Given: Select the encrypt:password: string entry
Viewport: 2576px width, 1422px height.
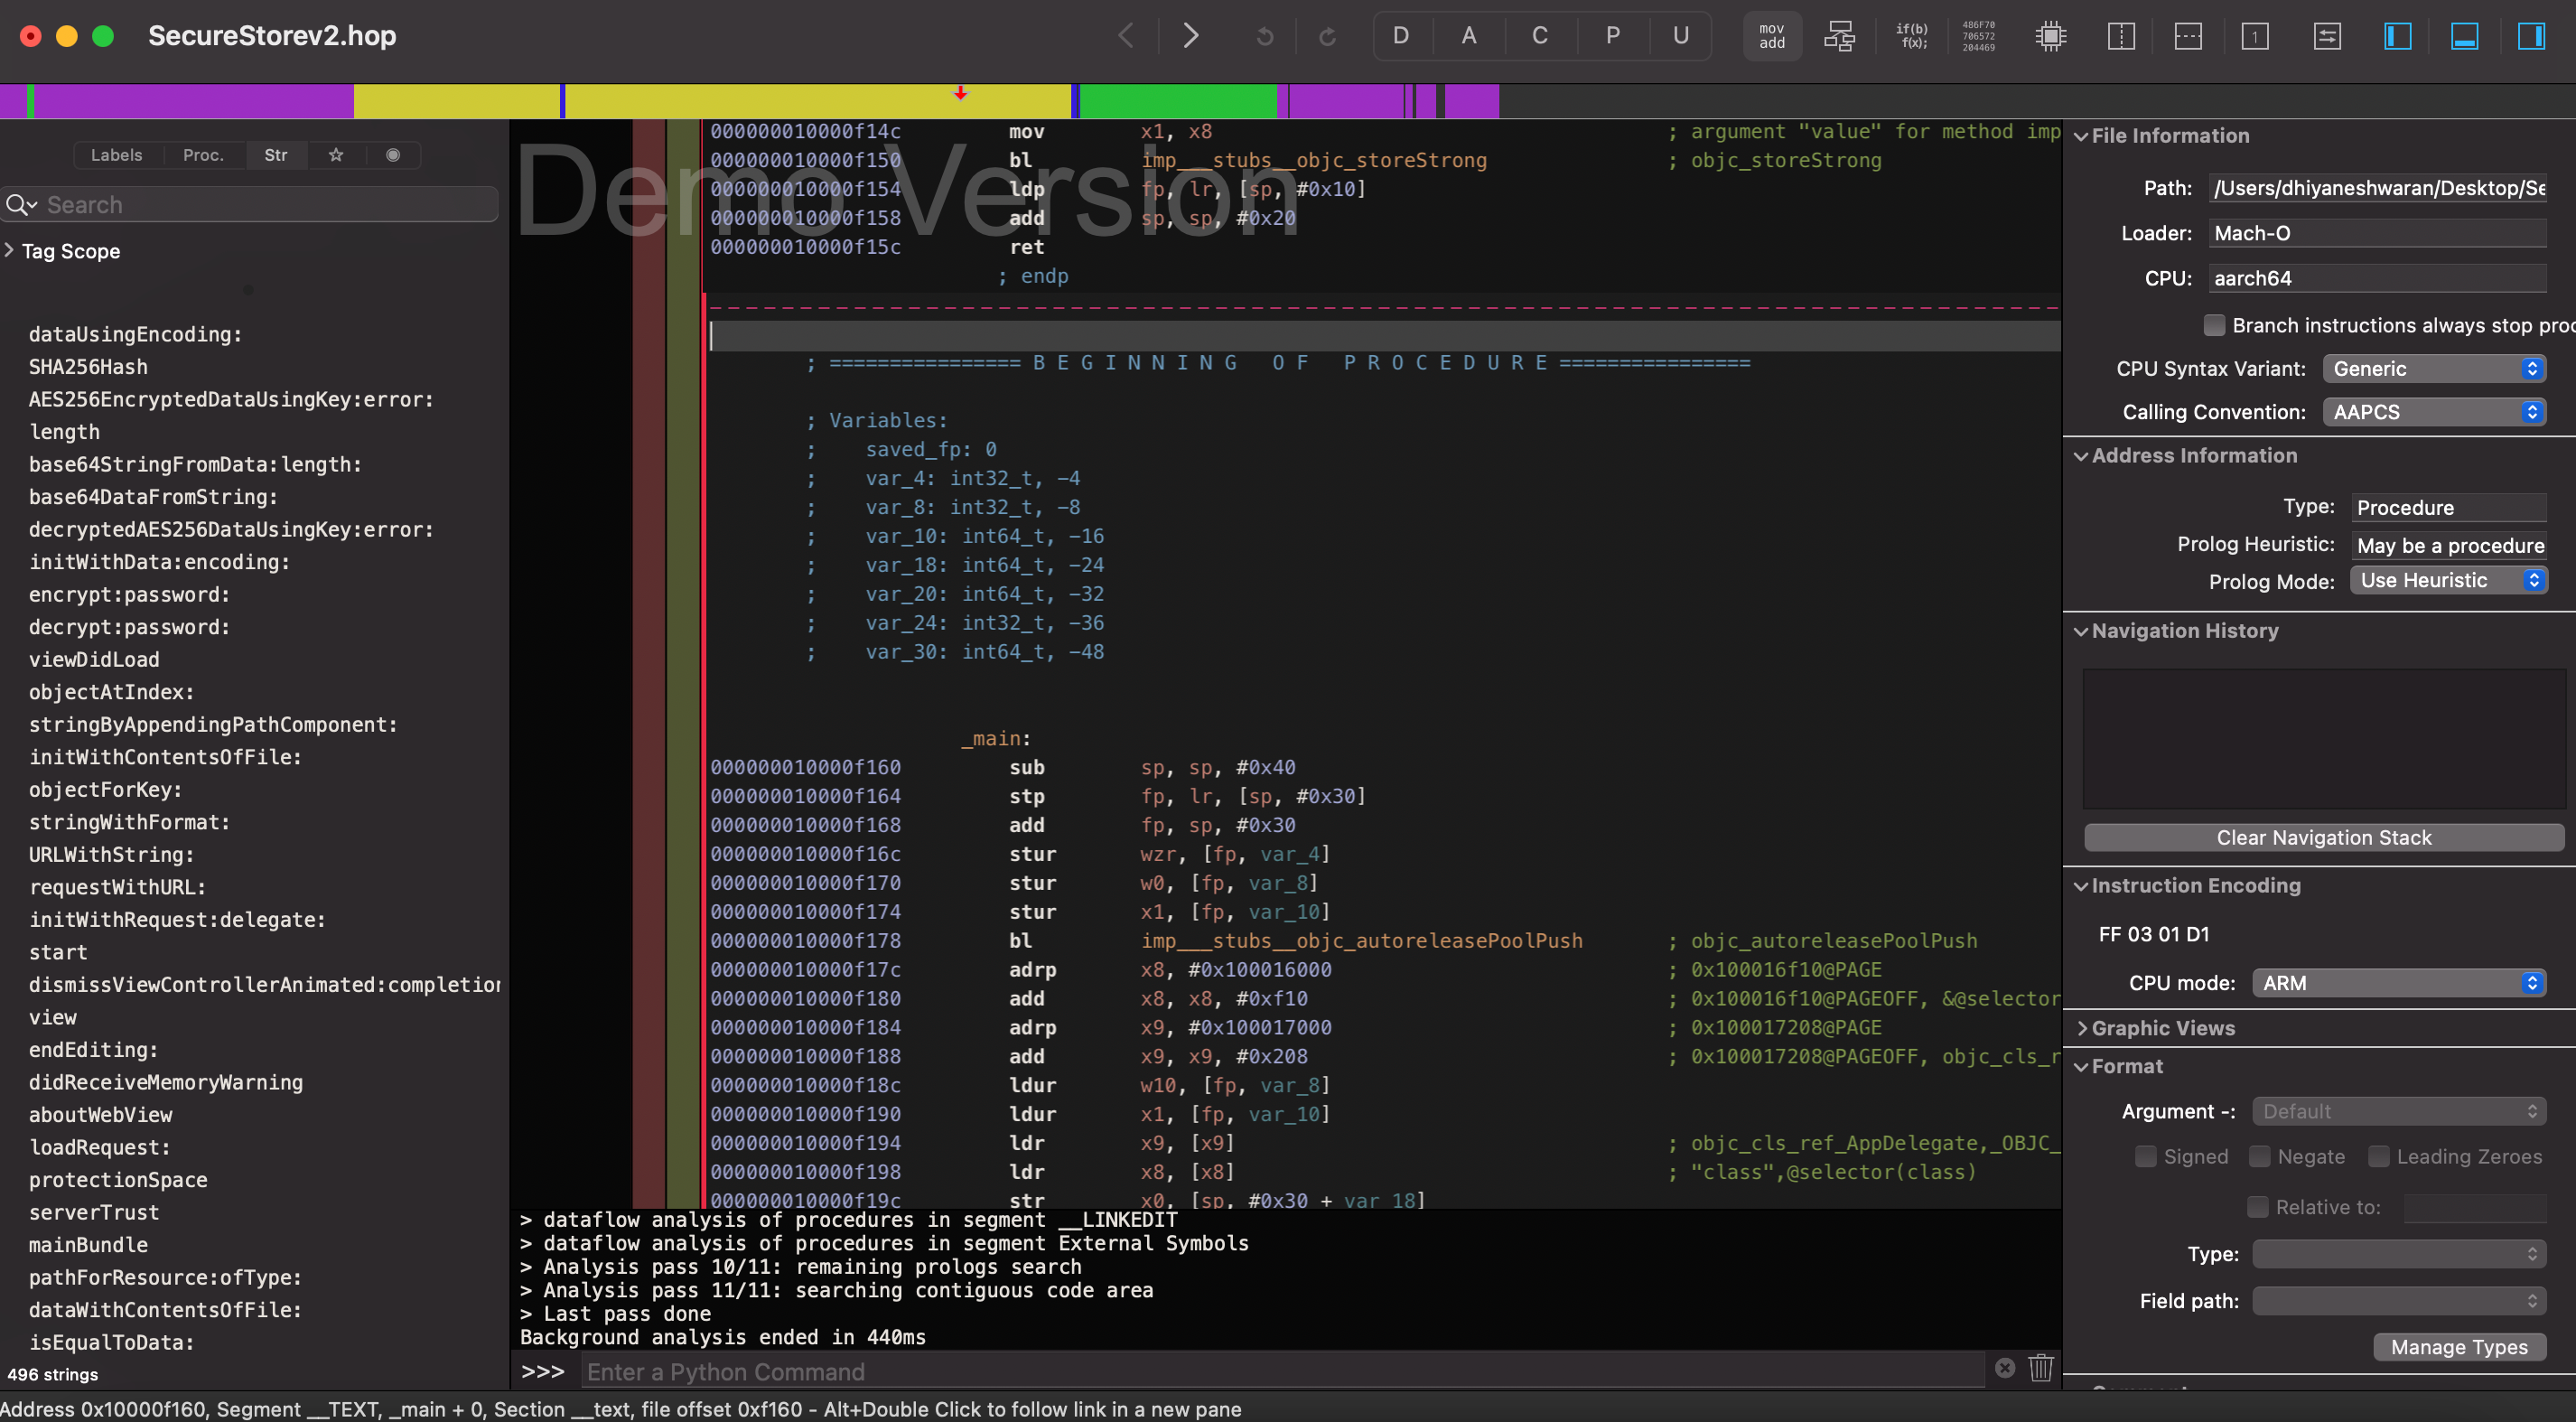Looking at the screenshot, I should pos(129,595).
